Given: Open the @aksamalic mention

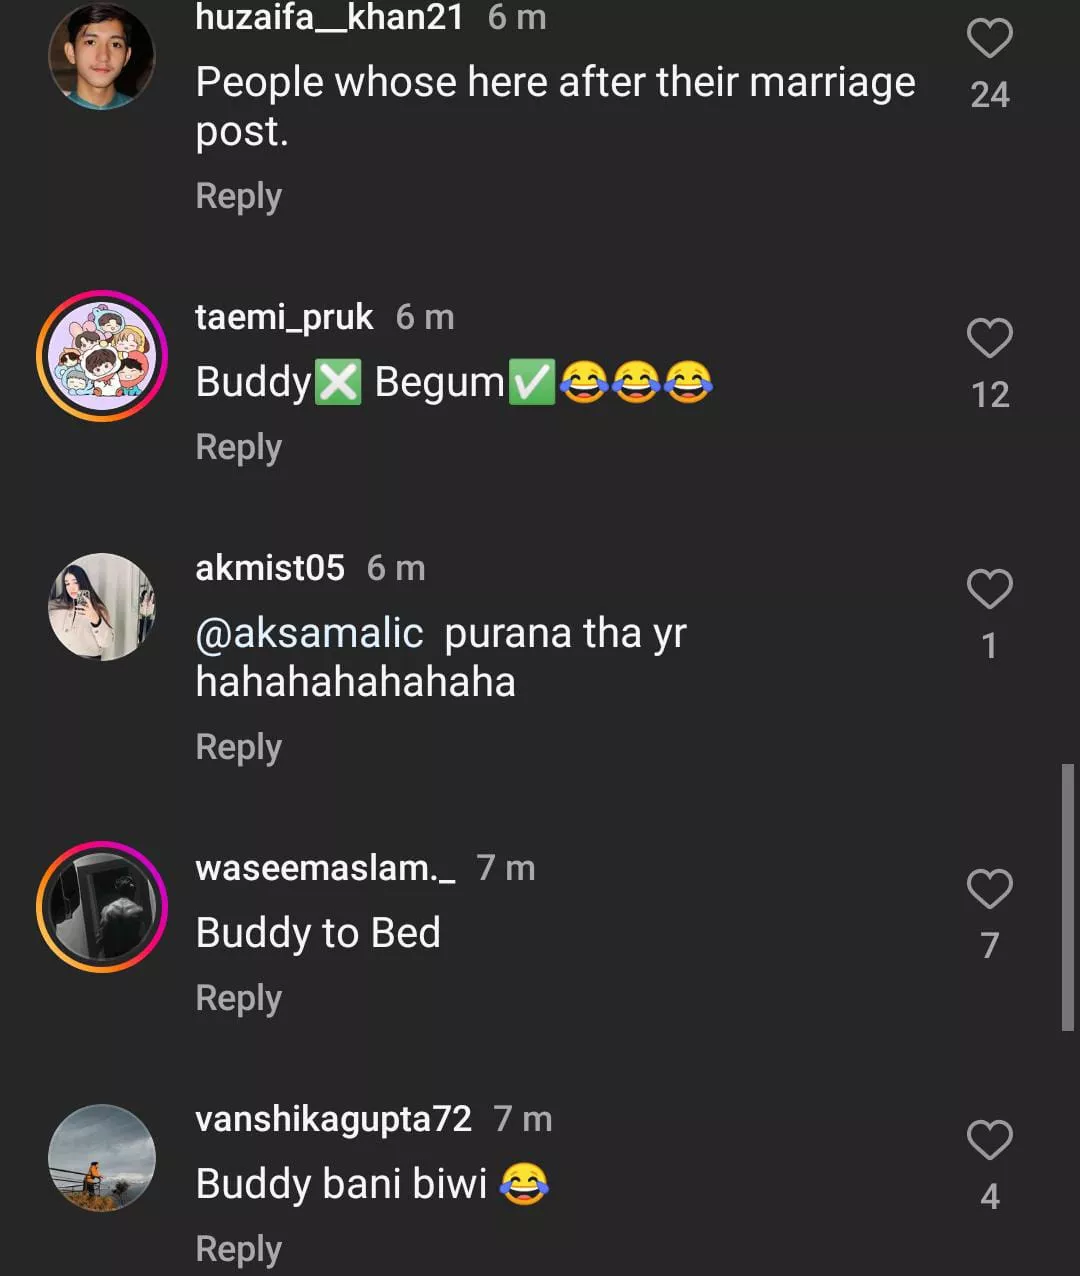Looking at the screenshot, I should pyautogui.click(x=309, y=633).
